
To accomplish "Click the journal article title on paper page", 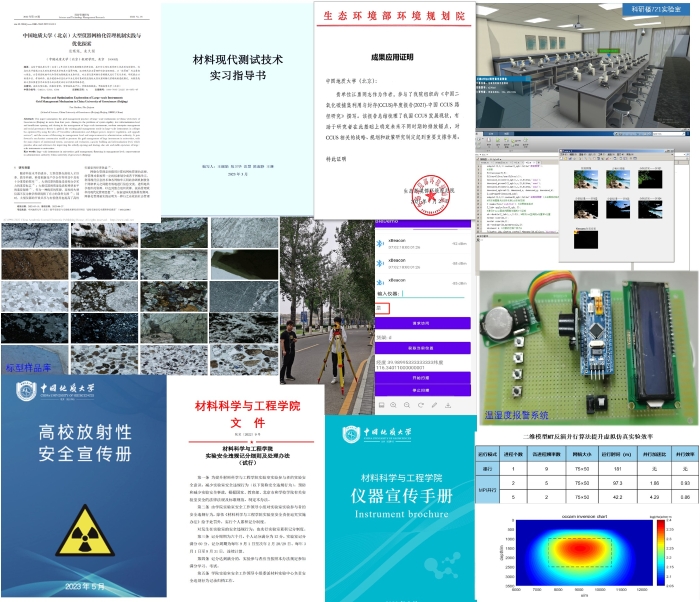I will point(82,39).
